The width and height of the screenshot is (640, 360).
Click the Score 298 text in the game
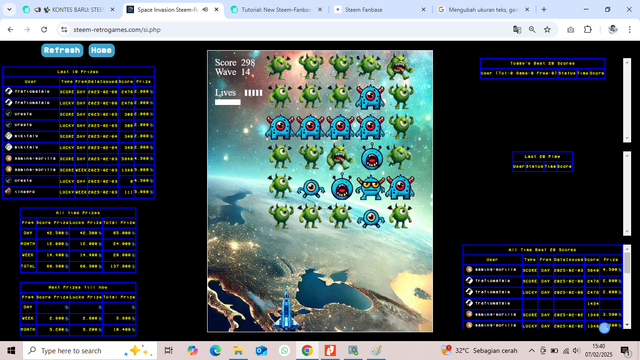[x=235, y=62]
